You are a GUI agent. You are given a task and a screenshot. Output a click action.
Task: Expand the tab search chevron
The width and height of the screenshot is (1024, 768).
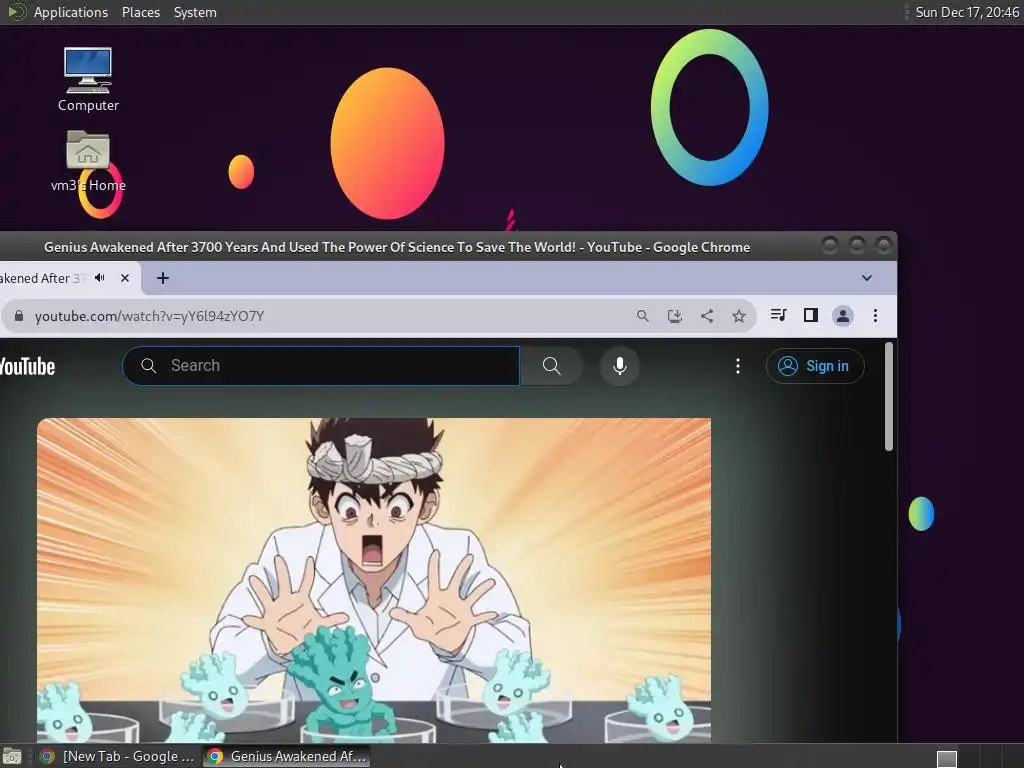pos(867,278)
